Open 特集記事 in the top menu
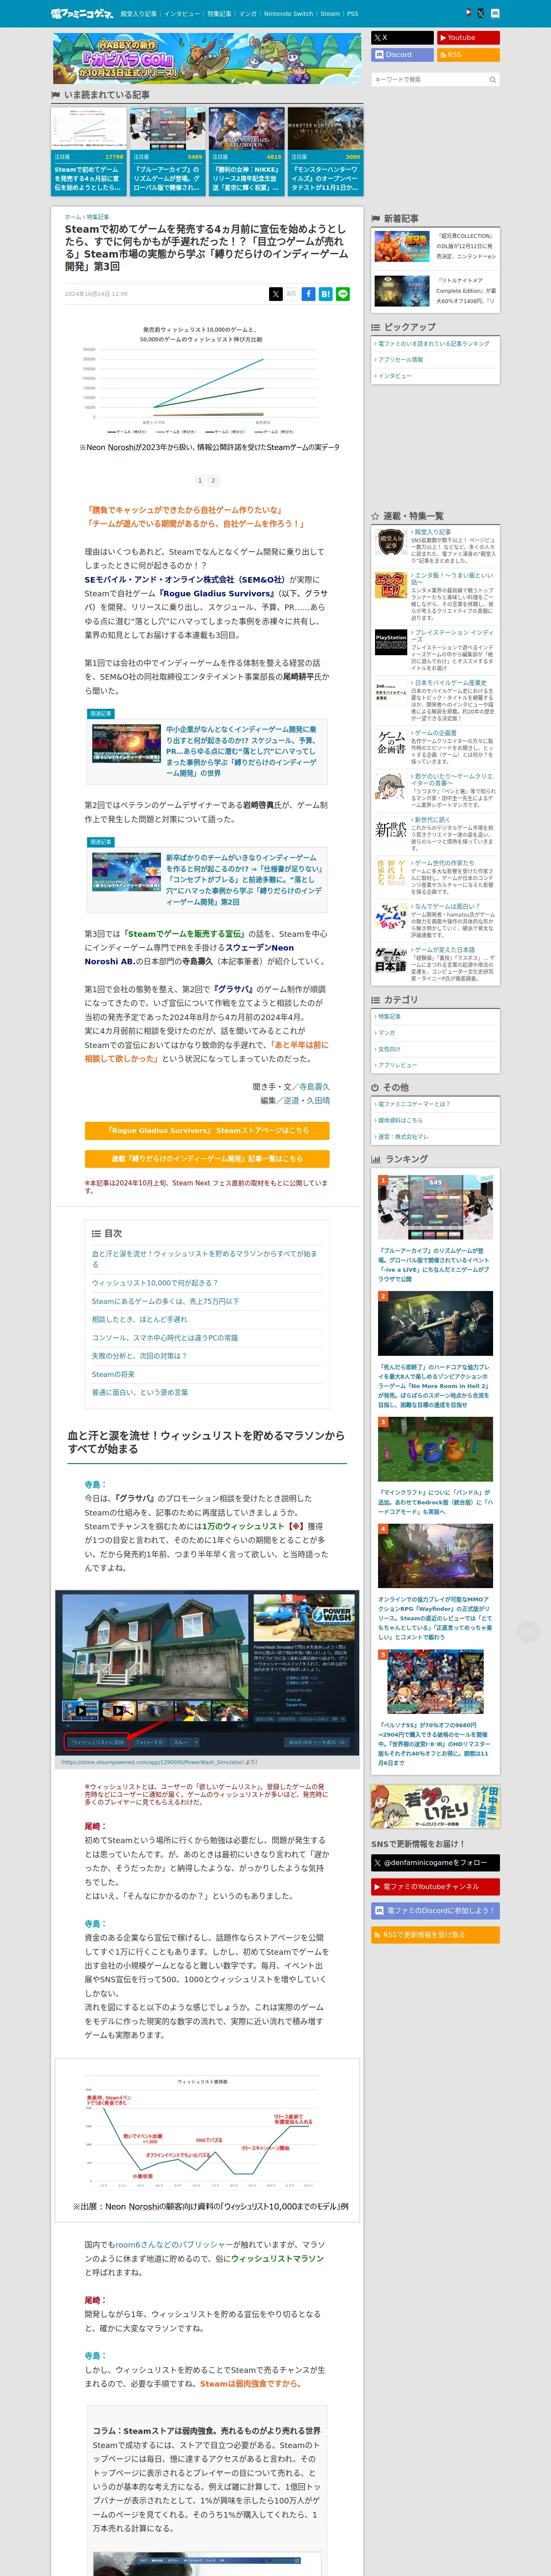Viewport: 551px width, 2576px height. [219, 14]
